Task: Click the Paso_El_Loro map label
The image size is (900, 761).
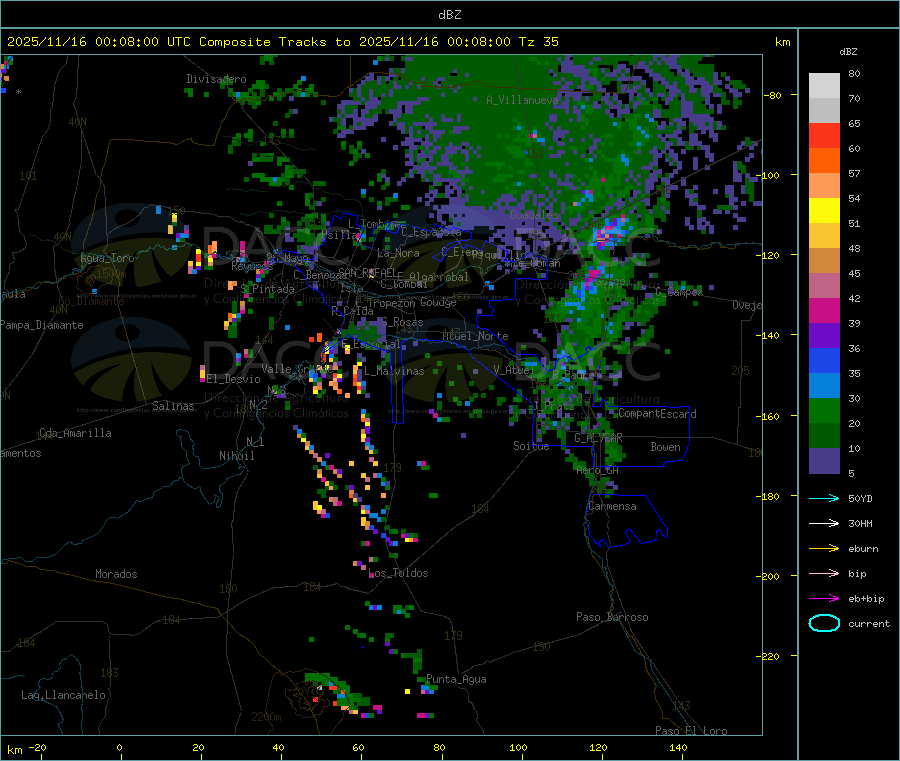Action: click(x=691, y=731)
